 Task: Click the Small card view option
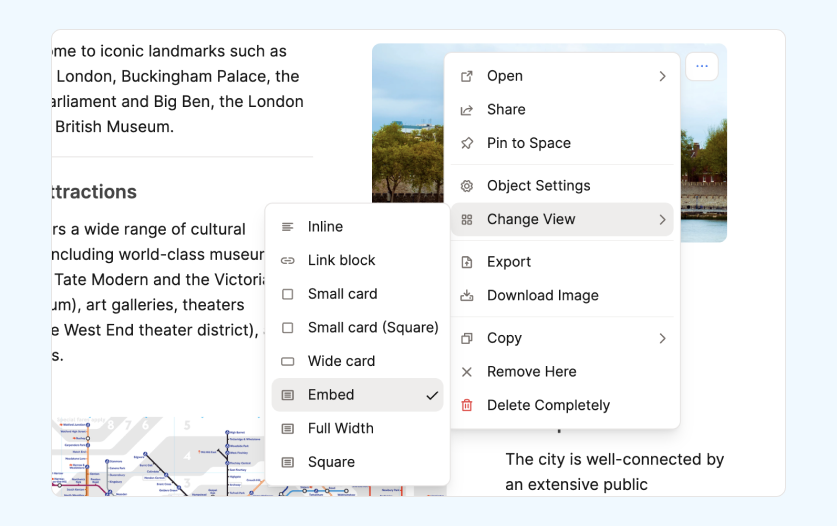click(342, 294)
